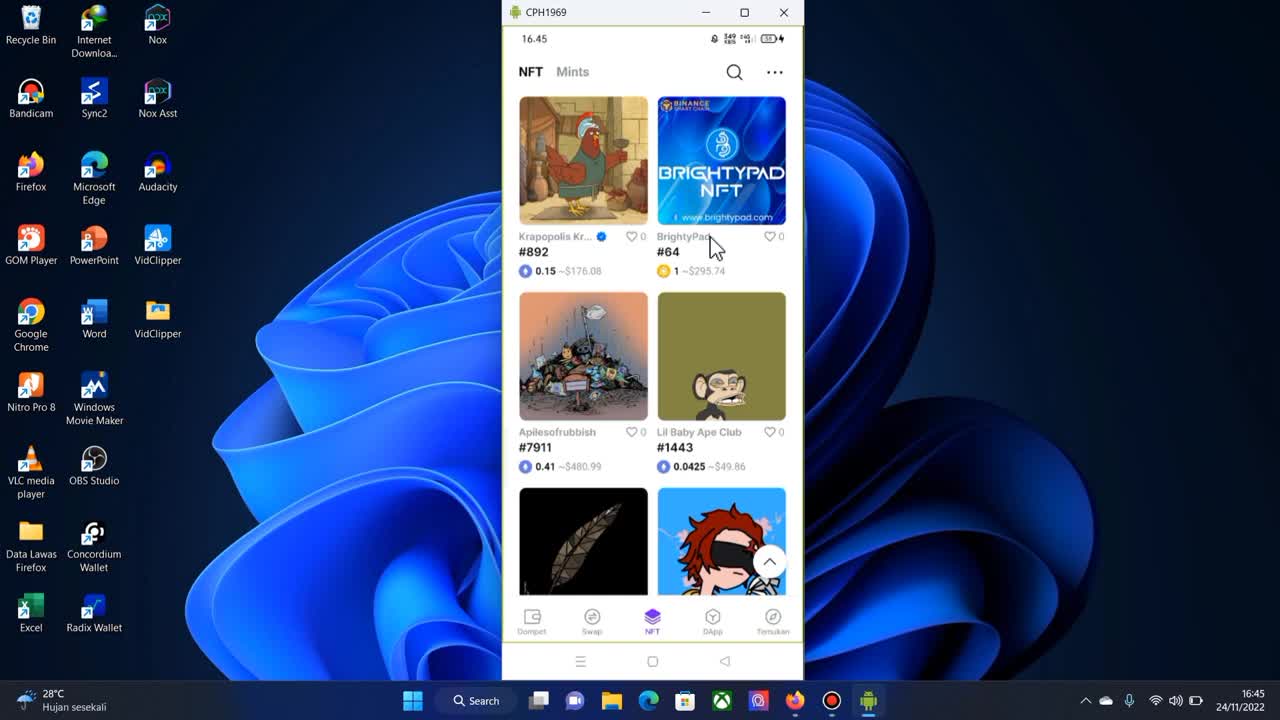Select the NFT tab at top

[x=530, y=72]
